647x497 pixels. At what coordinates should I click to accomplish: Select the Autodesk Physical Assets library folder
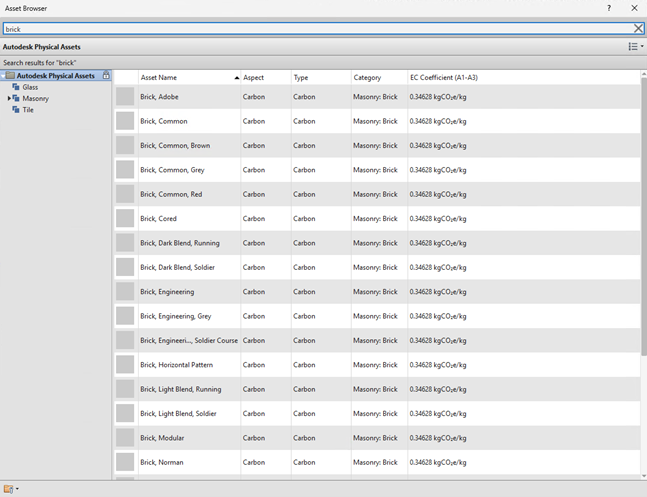55,76
